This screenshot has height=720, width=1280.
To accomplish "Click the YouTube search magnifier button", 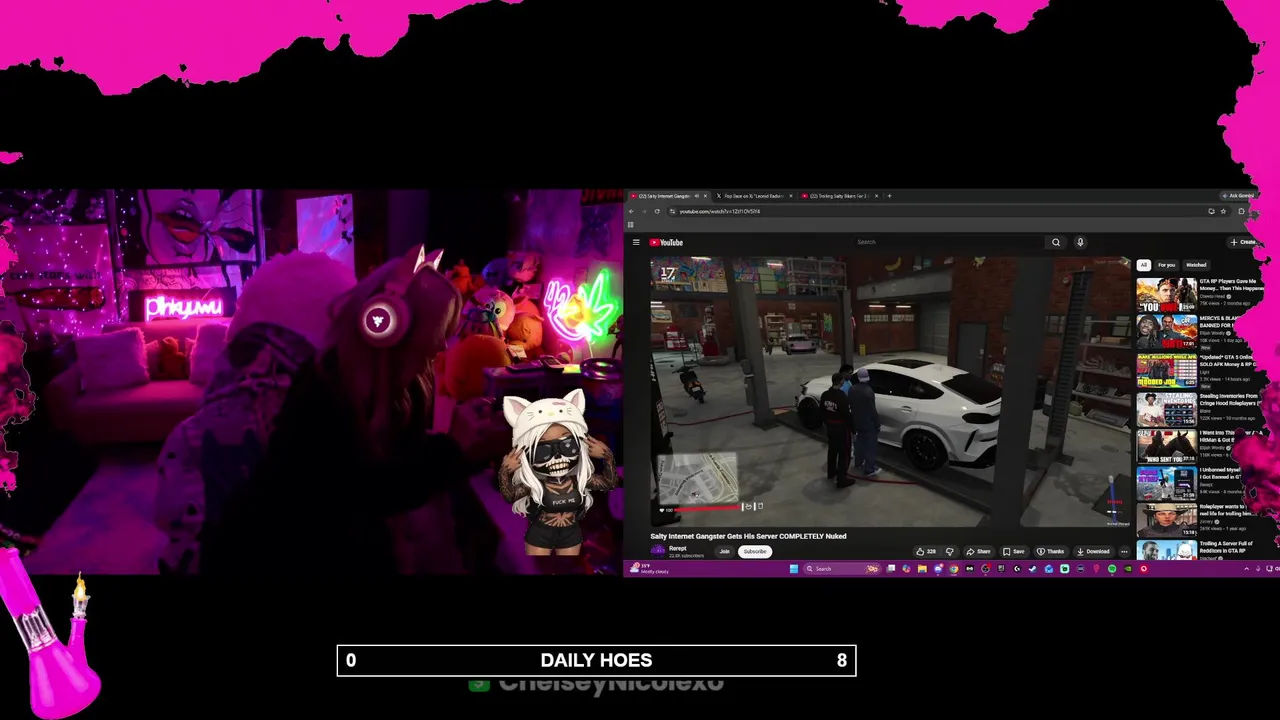I will [x=1055, y=242].
